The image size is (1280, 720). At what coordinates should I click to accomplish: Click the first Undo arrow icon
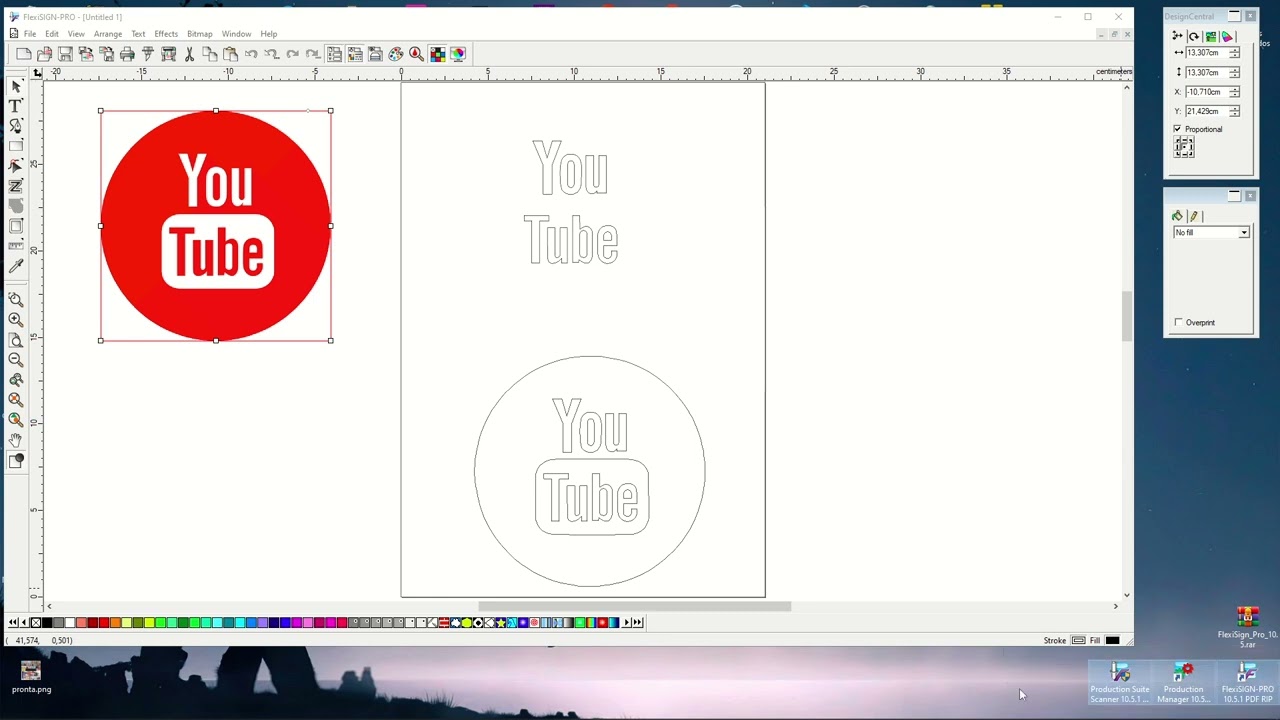251,54
